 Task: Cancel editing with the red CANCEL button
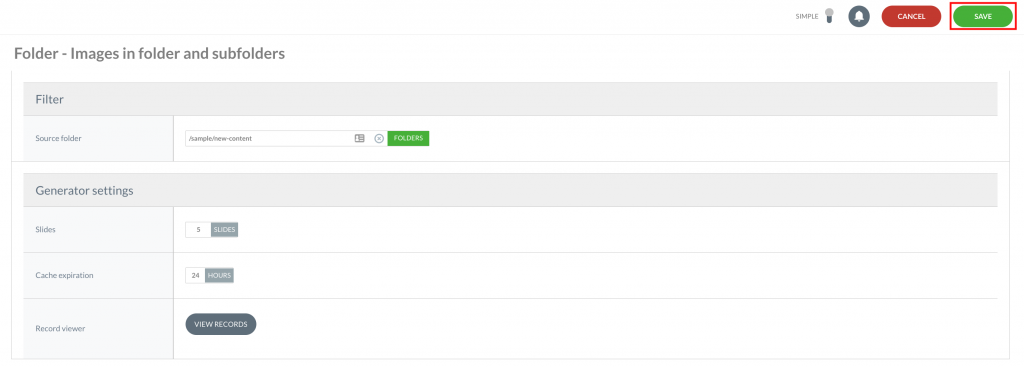(x=911, y=16)
